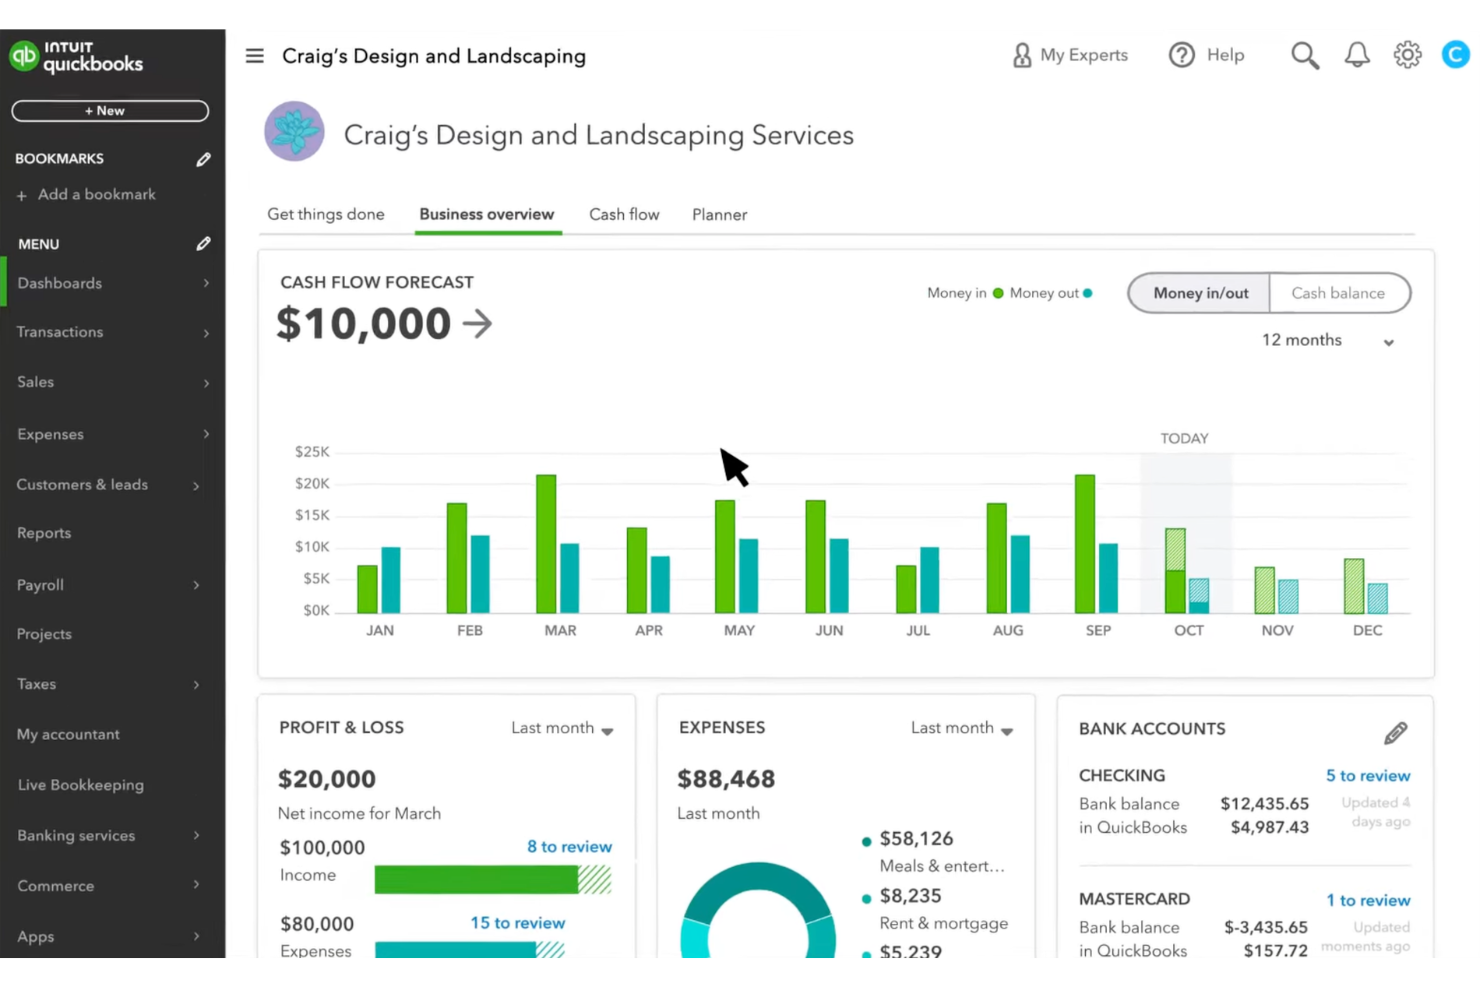Select the Money in/out toggle

[1200, 293]
